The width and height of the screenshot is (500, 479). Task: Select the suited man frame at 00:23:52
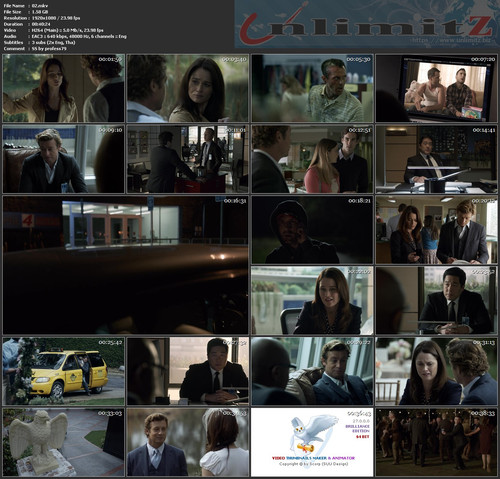(437, 300)
